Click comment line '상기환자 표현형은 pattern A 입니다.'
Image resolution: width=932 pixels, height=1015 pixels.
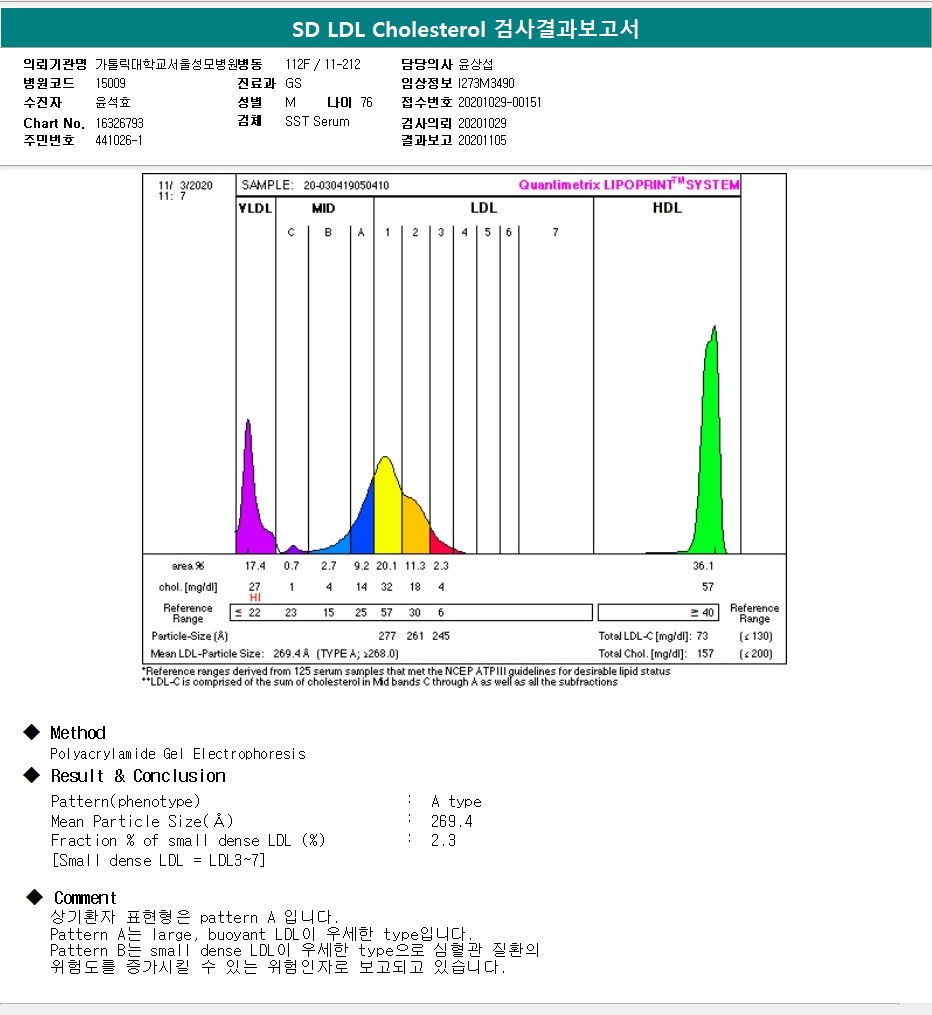[194, 917]
